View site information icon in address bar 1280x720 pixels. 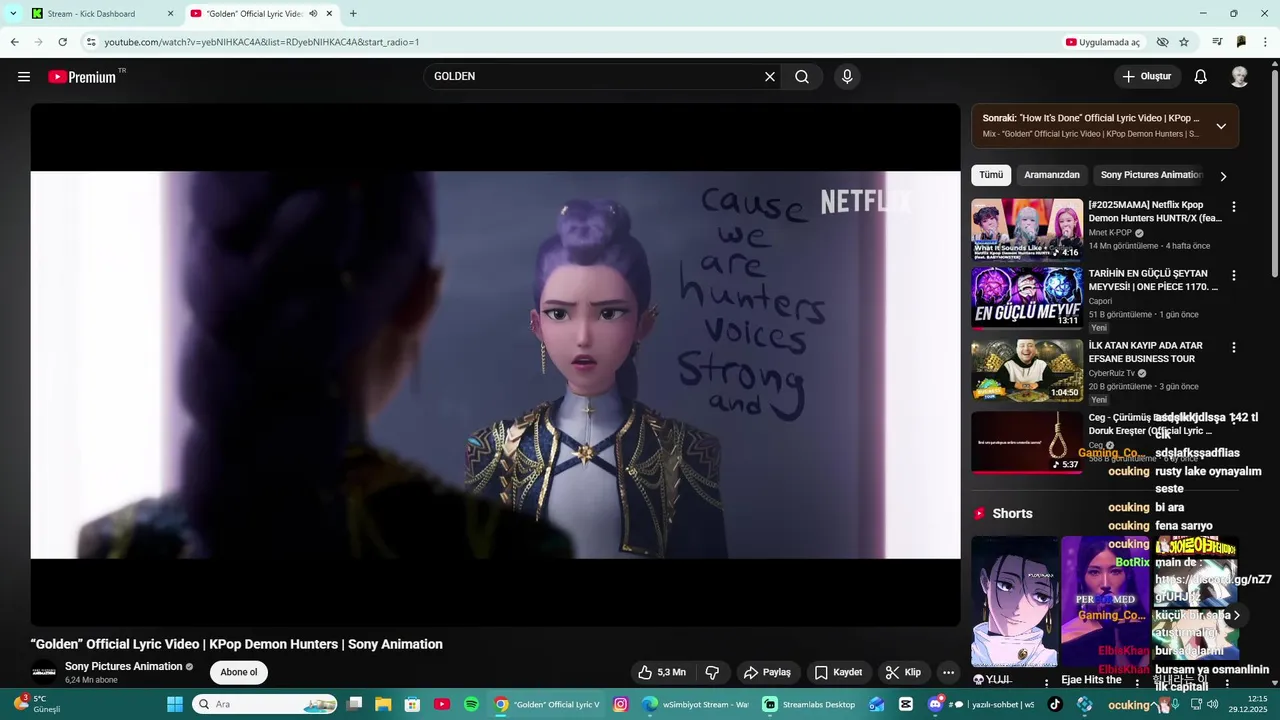click(x=91, y=42)
